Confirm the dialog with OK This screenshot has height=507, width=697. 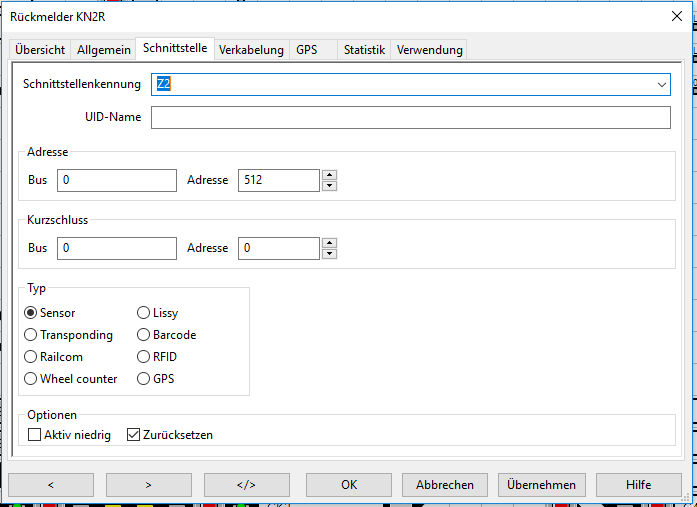pyautogui.click(x=348, y=485)
